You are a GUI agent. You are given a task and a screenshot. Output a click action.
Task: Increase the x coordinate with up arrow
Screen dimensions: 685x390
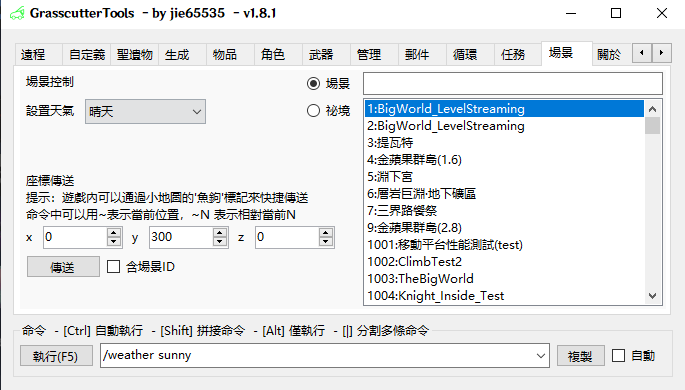point(114,233)
